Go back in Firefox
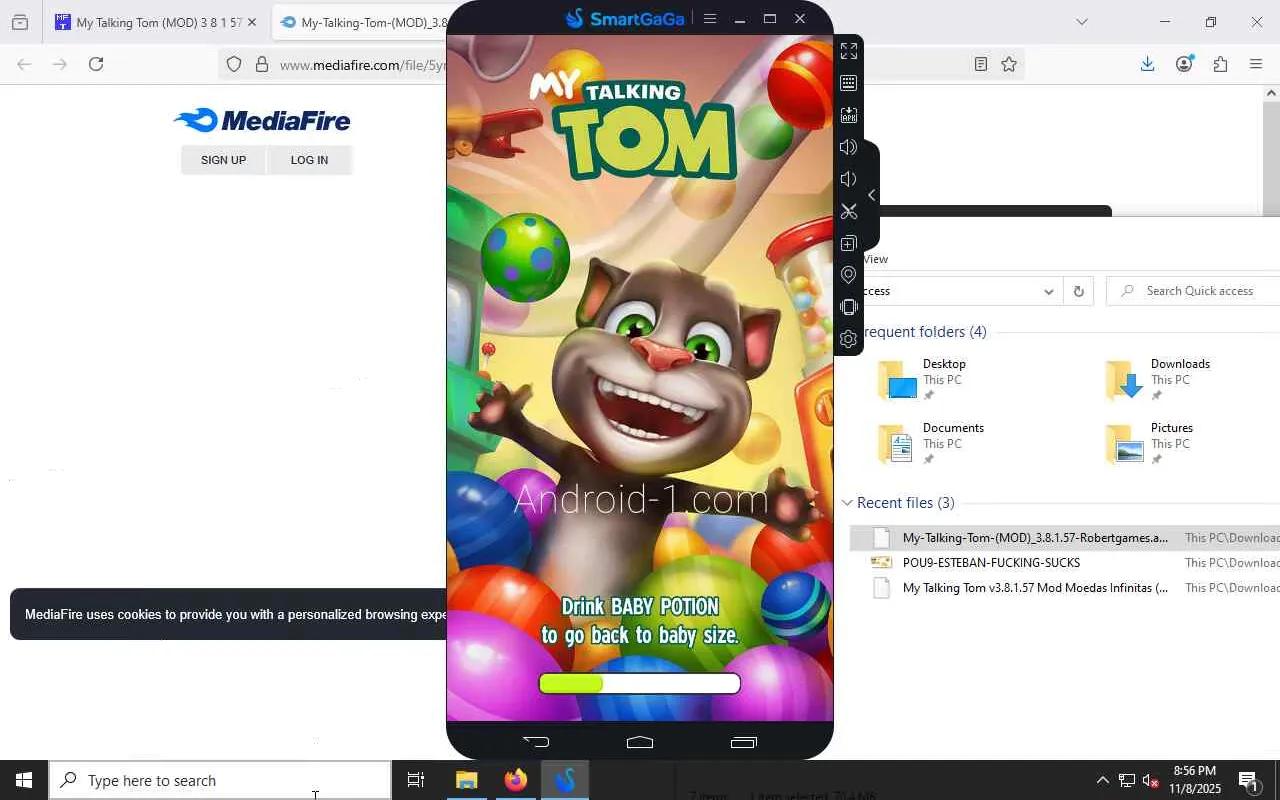Screen dimensions: 1280x800 [24, 64]
